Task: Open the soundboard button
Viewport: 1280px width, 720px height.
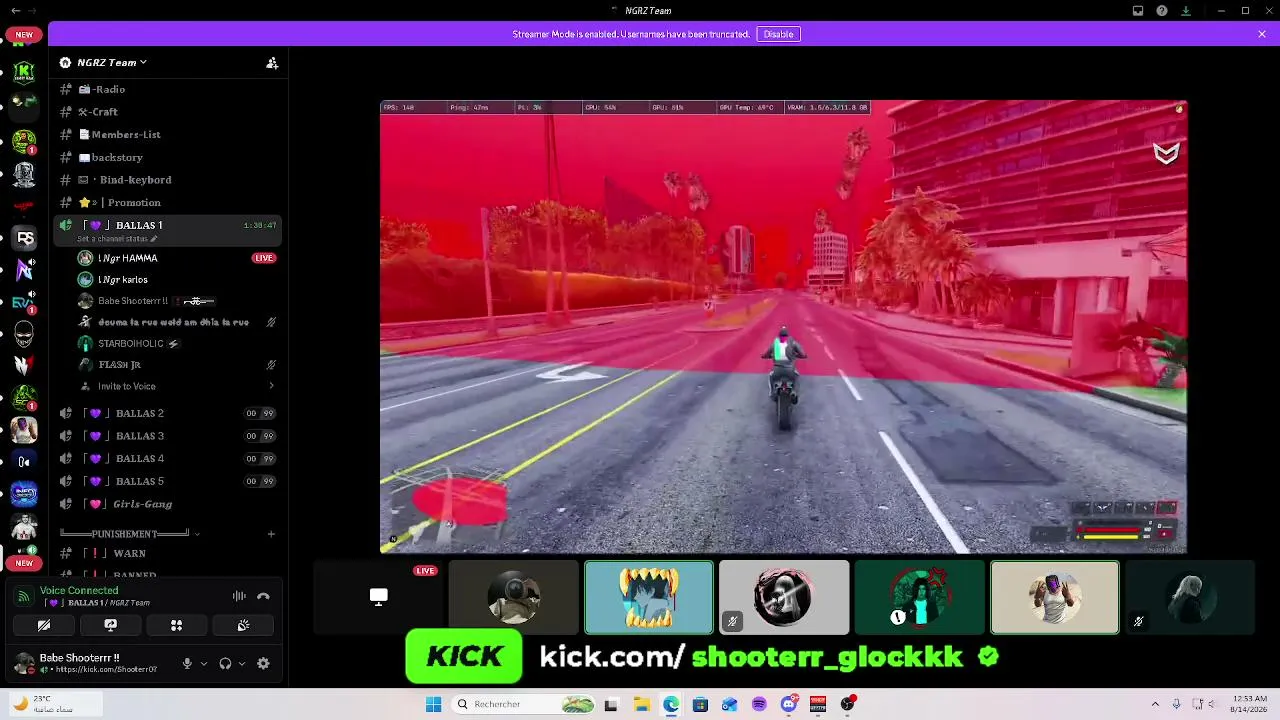Action: (x=243, y=625)
